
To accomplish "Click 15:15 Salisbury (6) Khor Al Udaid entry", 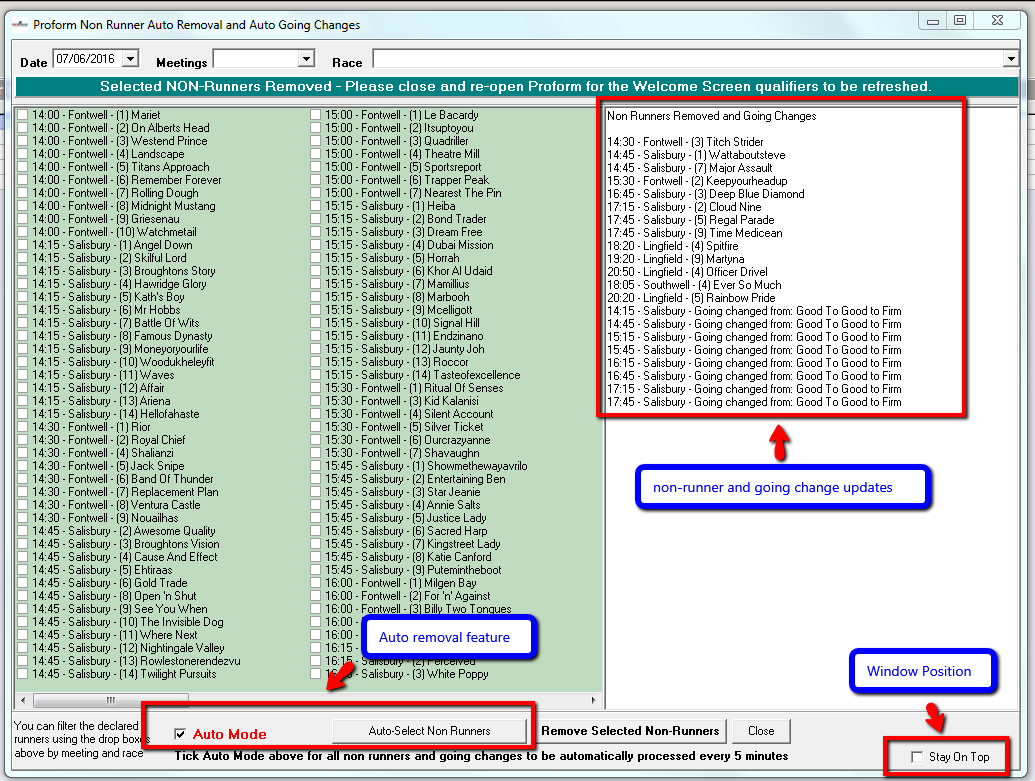I will point(409,271).
